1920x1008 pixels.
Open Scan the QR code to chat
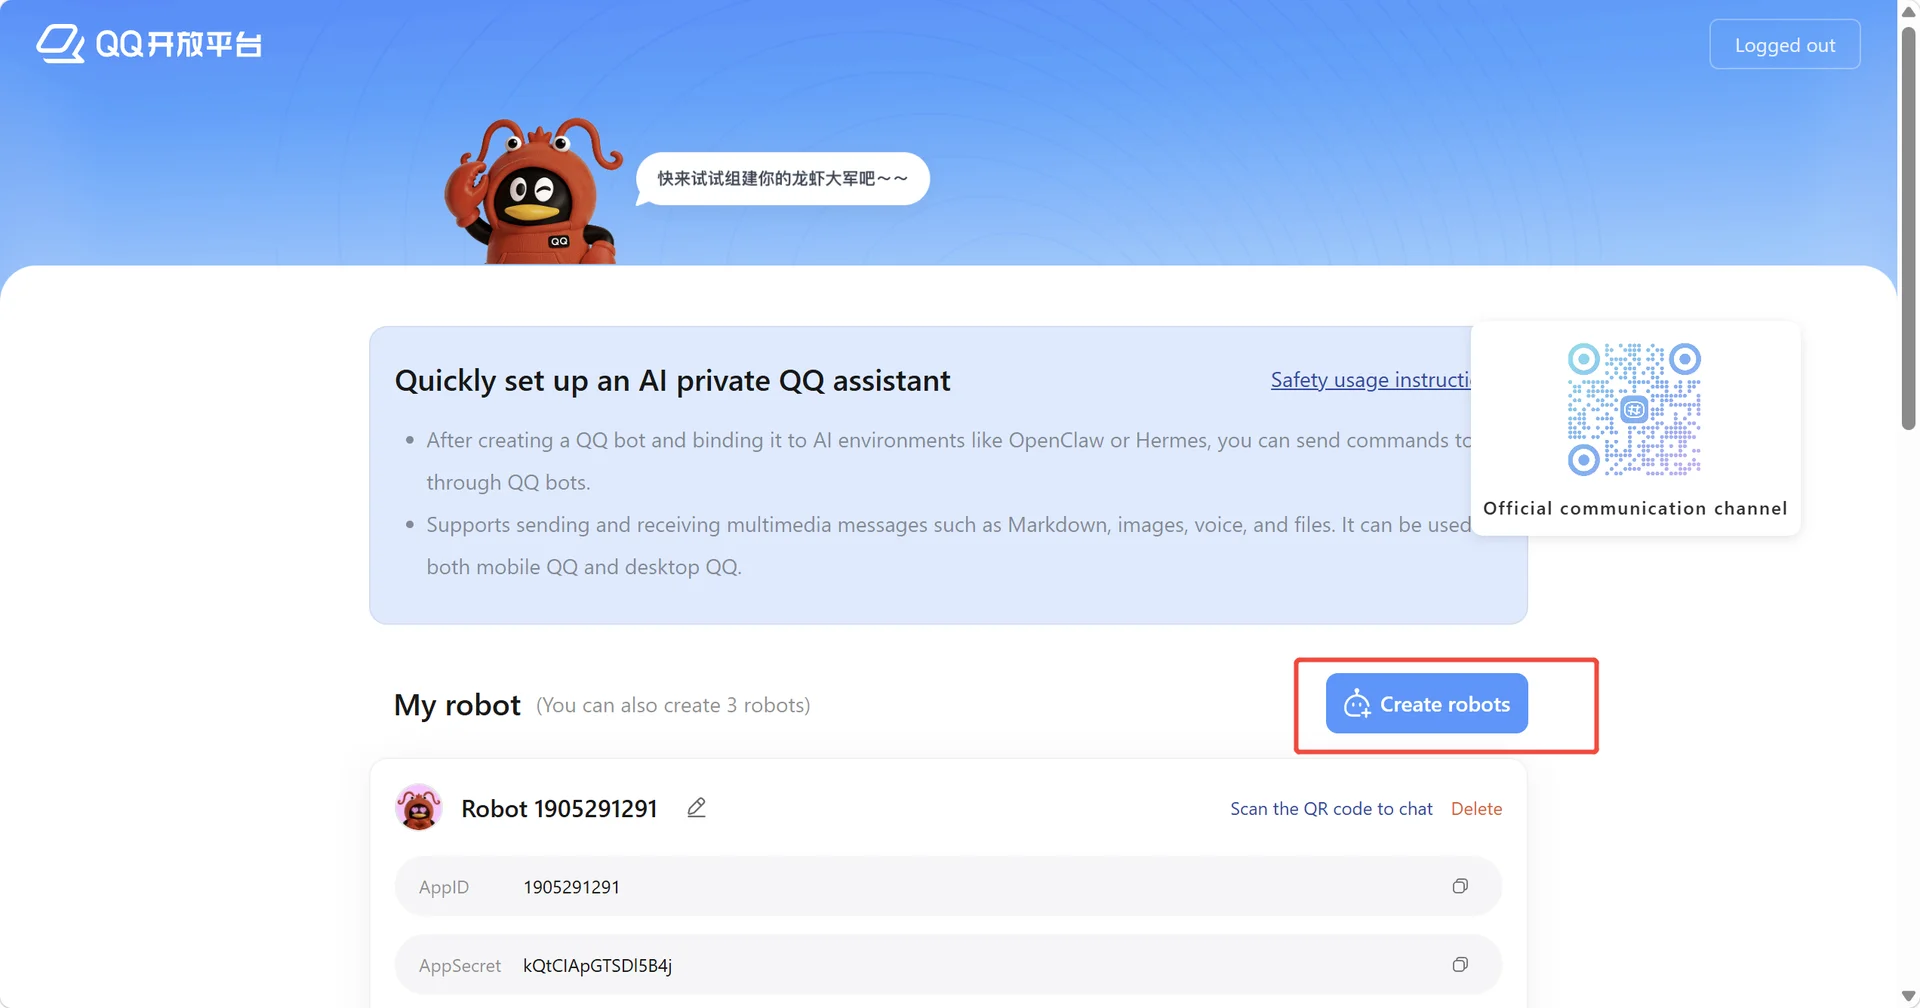pos(1331,809)
